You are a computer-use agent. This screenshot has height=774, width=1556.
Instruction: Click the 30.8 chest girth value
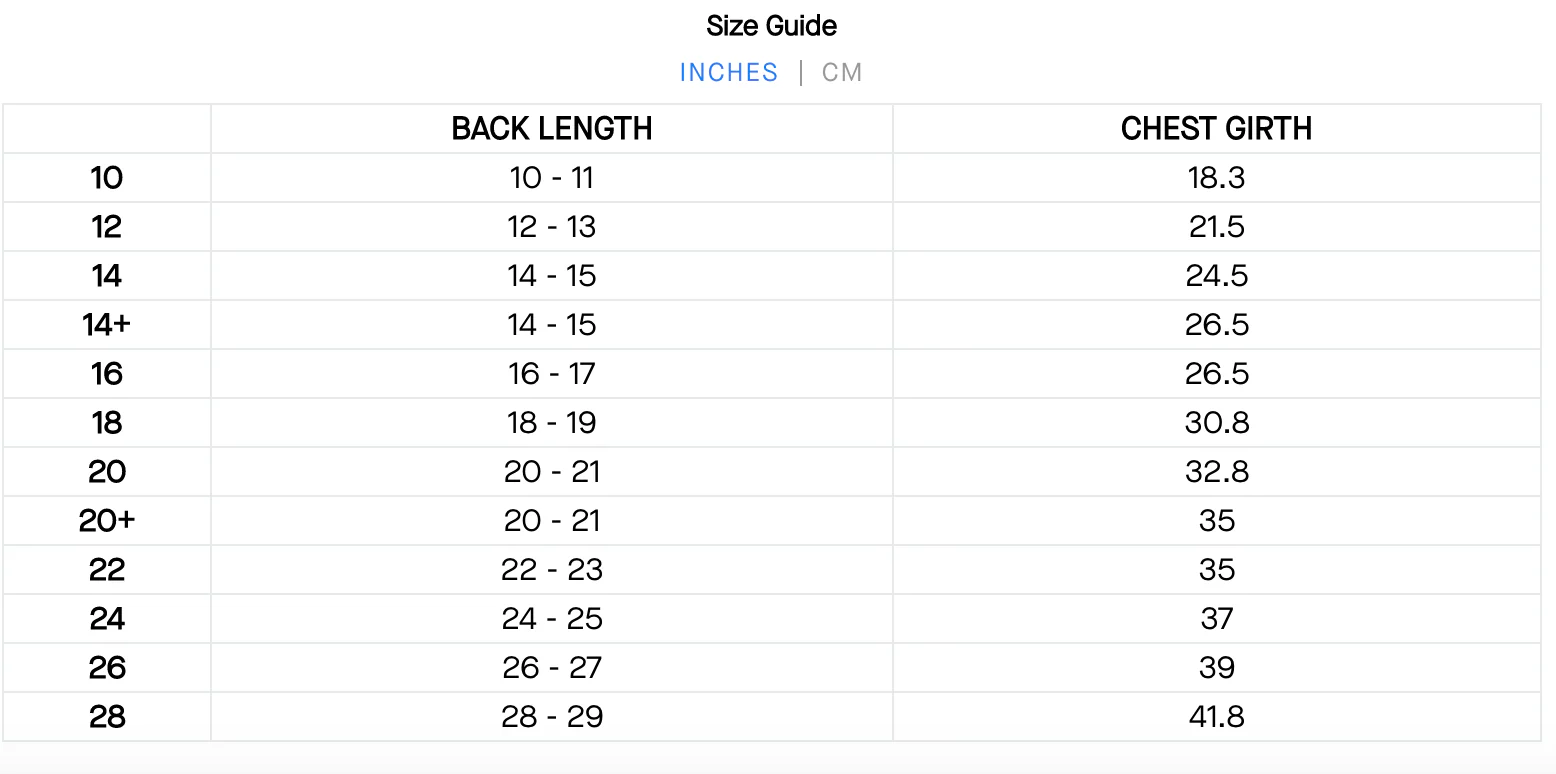(x=1216, y=422)
